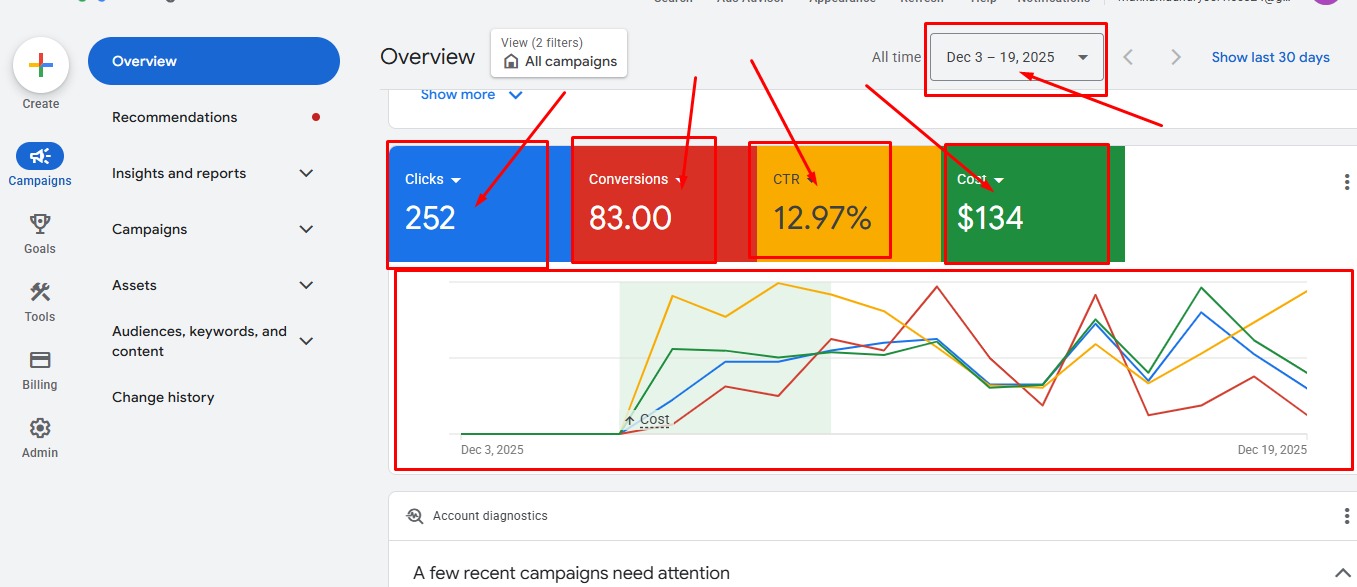Expand Insights and reports section
This screenshot has height=587, width=1357.
click(306, 174)
